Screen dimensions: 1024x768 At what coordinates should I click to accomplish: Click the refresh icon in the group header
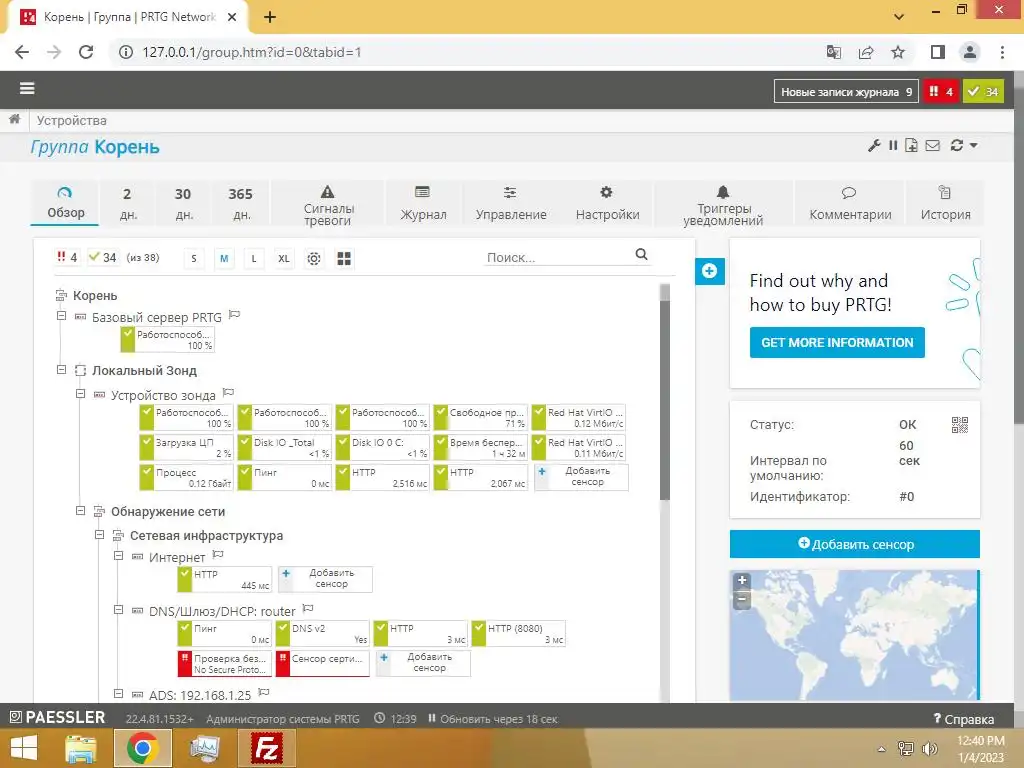(x=957, y=145)
